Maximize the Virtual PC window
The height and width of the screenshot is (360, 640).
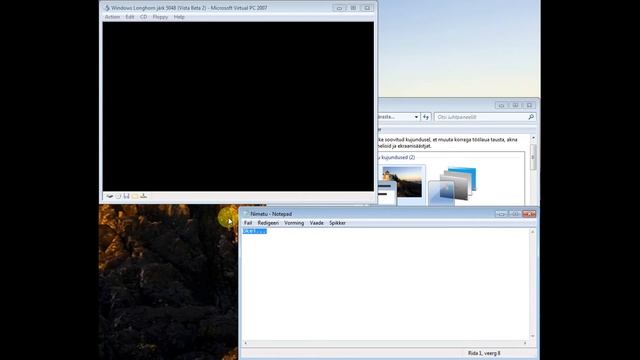(353, 8)
